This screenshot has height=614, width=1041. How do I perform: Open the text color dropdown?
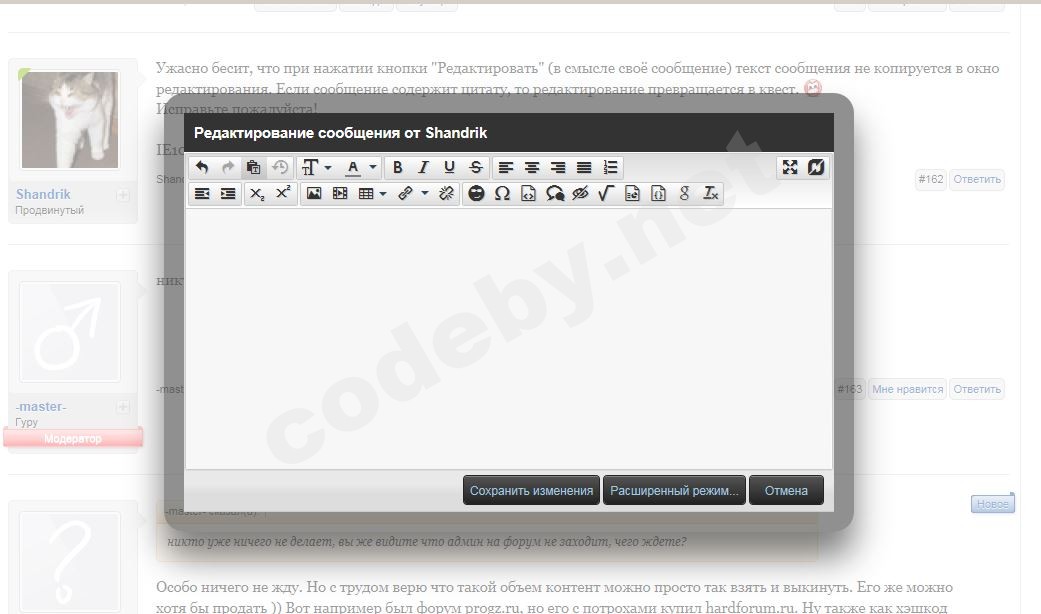(361, 167)
